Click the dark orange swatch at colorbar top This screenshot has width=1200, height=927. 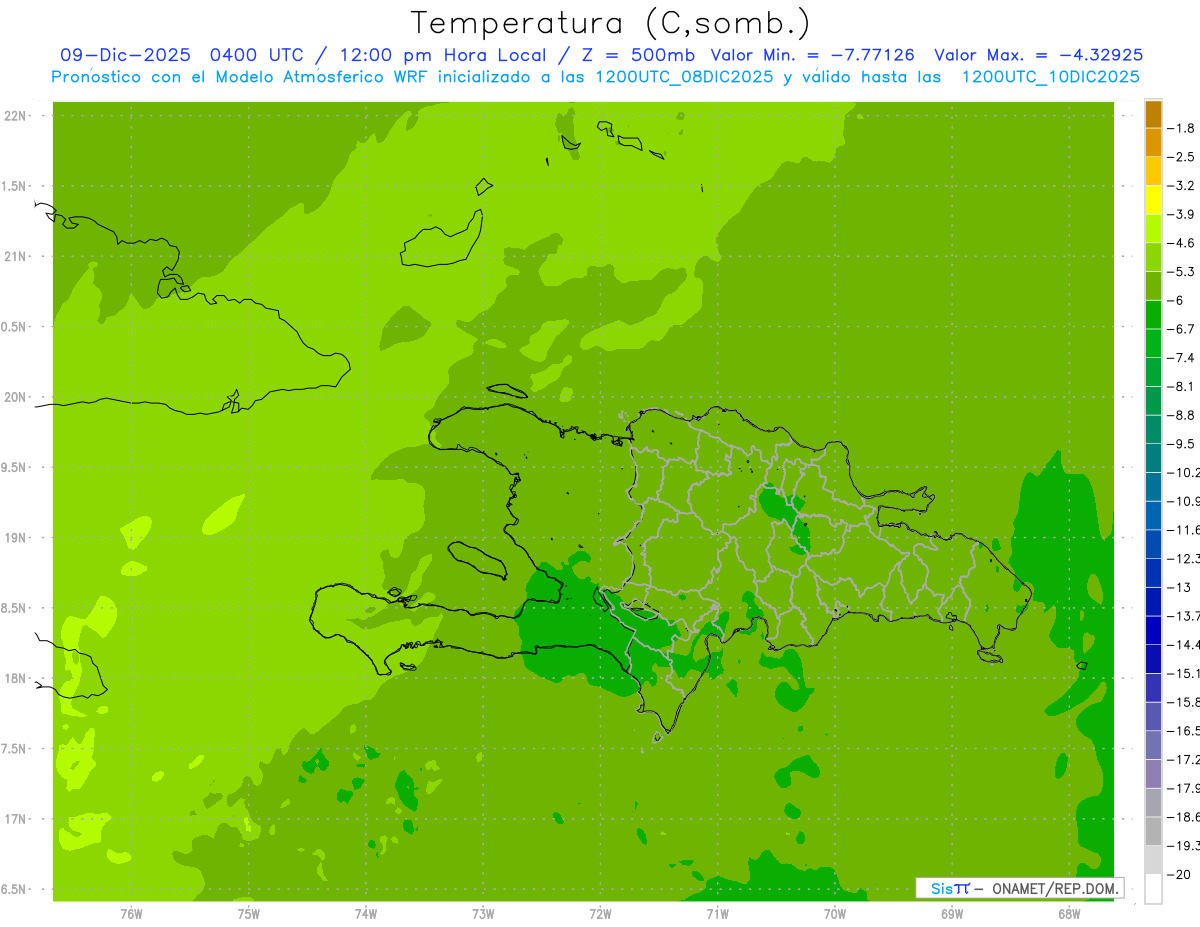click(x=1153, y=114)
